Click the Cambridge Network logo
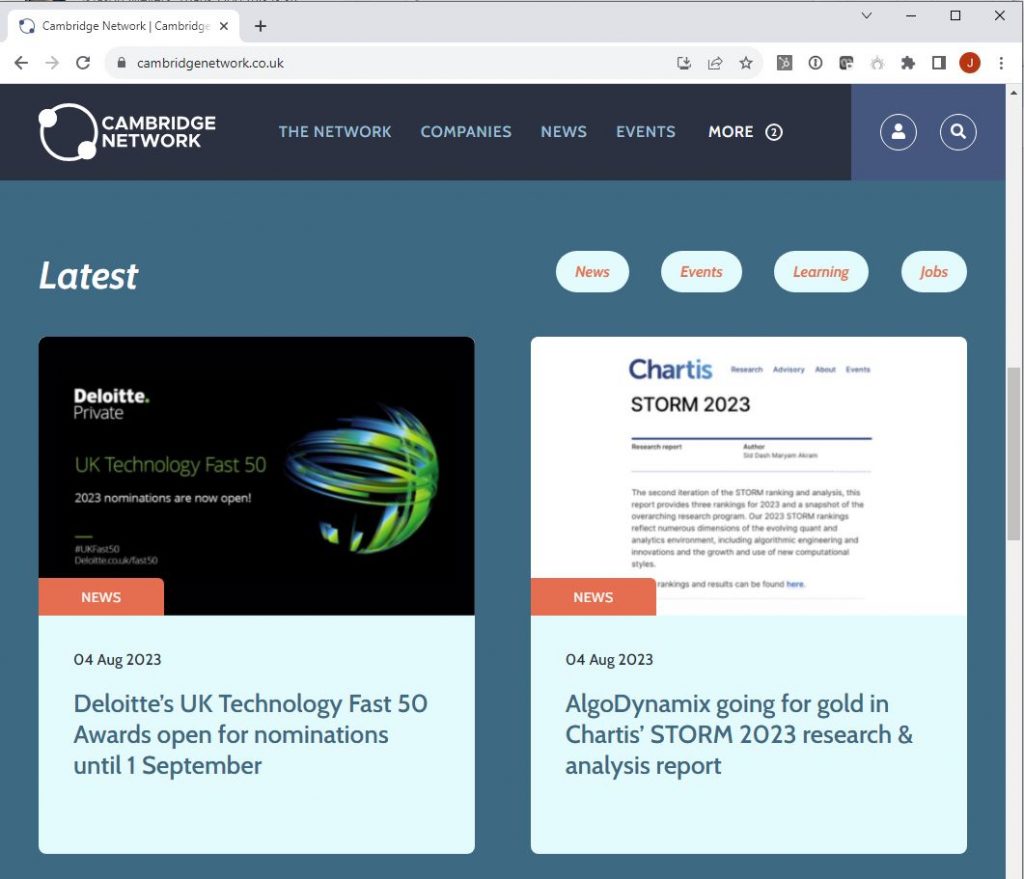Image resolution: width=1024 pixels, height=879 pixels. (127, 132)
